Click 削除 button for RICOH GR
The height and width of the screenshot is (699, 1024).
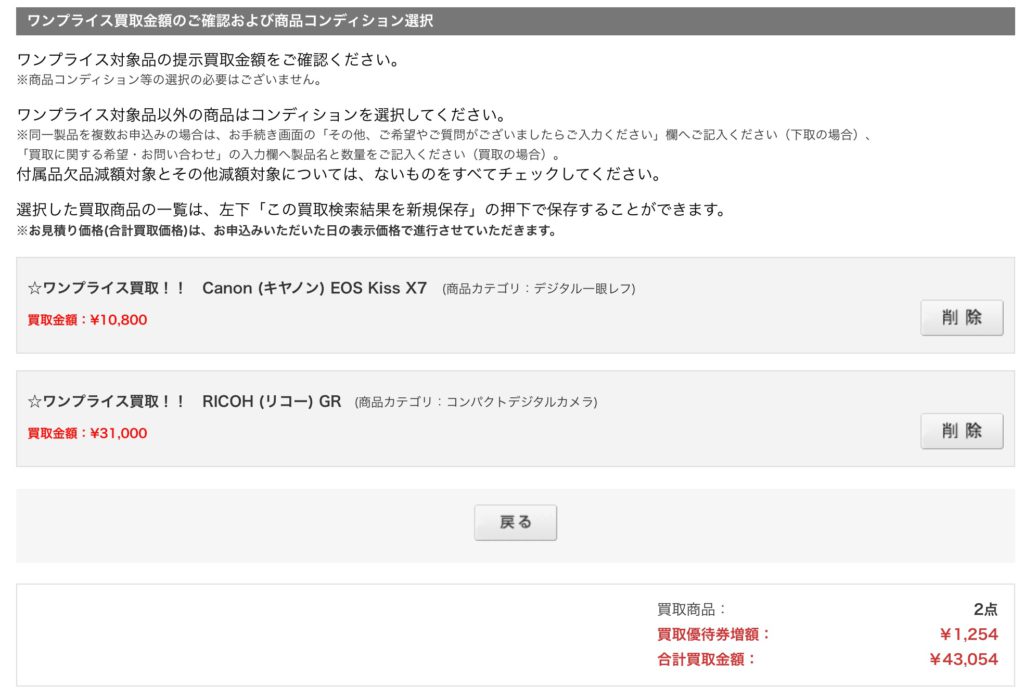coord(961,431)
